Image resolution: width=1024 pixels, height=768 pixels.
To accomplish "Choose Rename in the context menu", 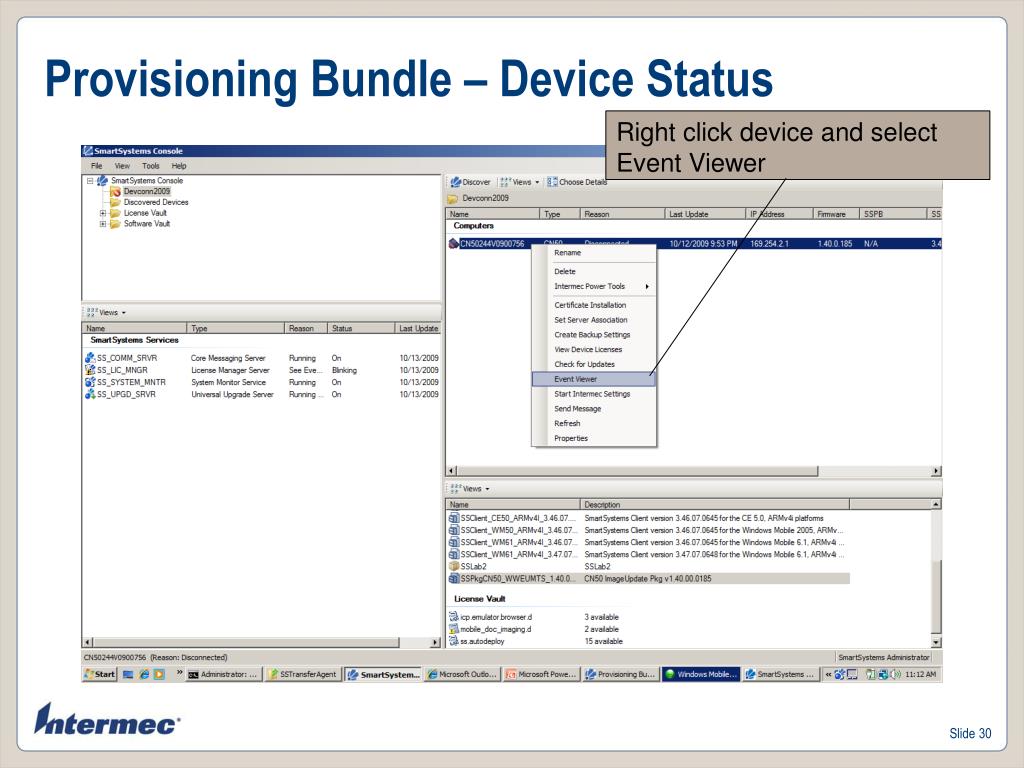I will point(568,253).
